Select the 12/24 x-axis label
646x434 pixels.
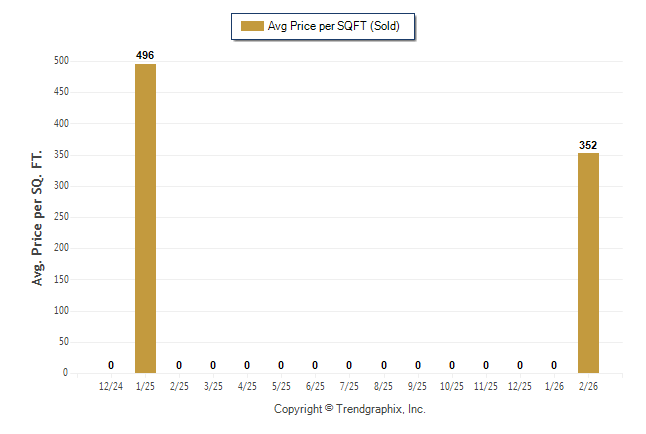(111, 385)
